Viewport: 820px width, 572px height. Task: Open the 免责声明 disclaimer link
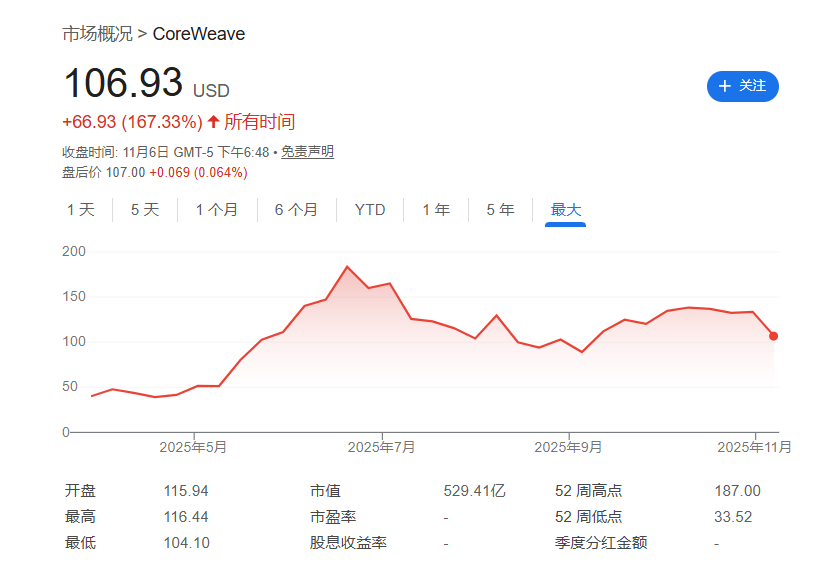307,152
